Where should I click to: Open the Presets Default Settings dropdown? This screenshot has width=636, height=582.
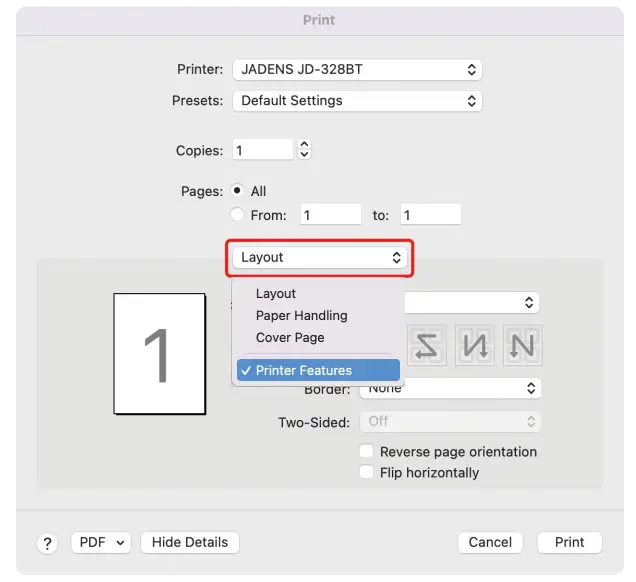(357, 101)
